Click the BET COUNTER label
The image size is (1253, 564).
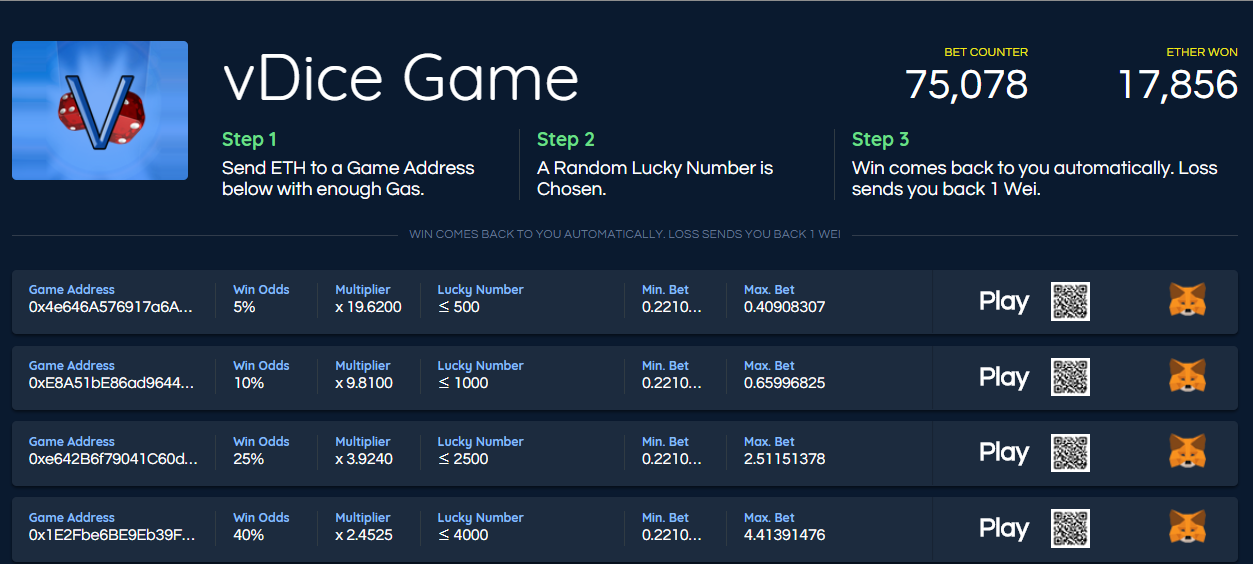(x=986, y=52)
